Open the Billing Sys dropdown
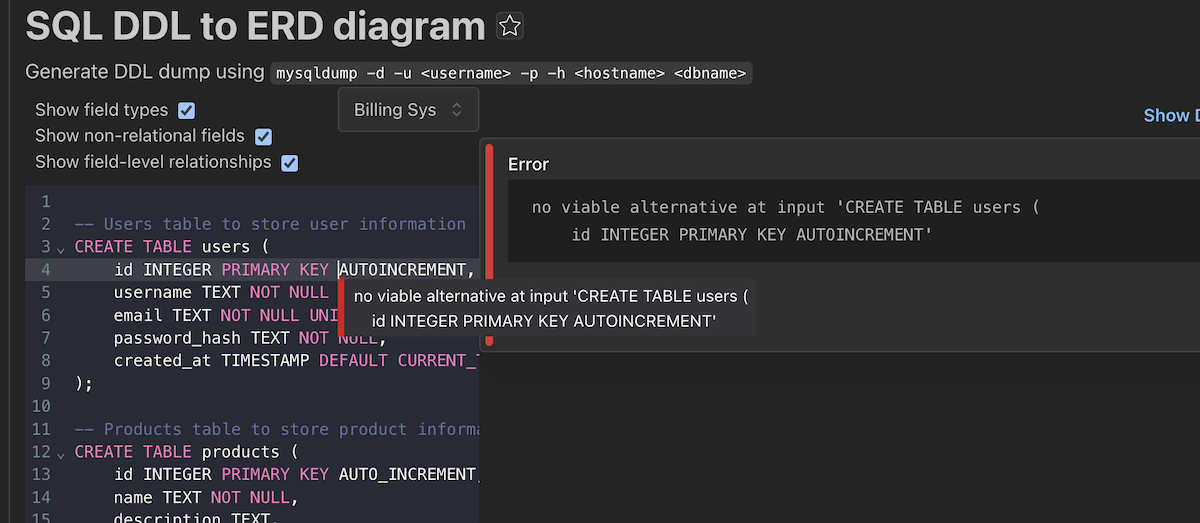1200x523 pixels. 408,110
